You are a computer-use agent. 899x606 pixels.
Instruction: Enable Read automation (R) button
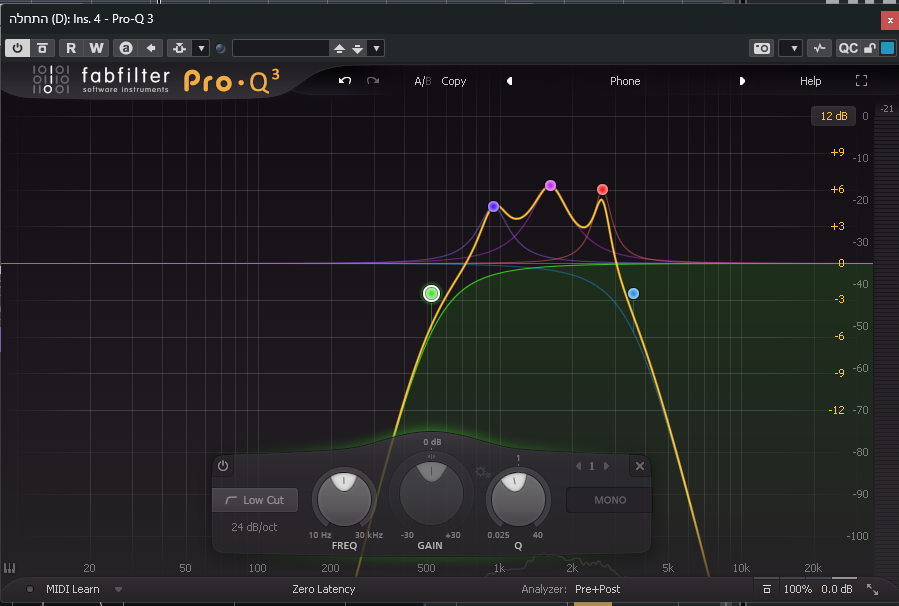tap(71, 48)
